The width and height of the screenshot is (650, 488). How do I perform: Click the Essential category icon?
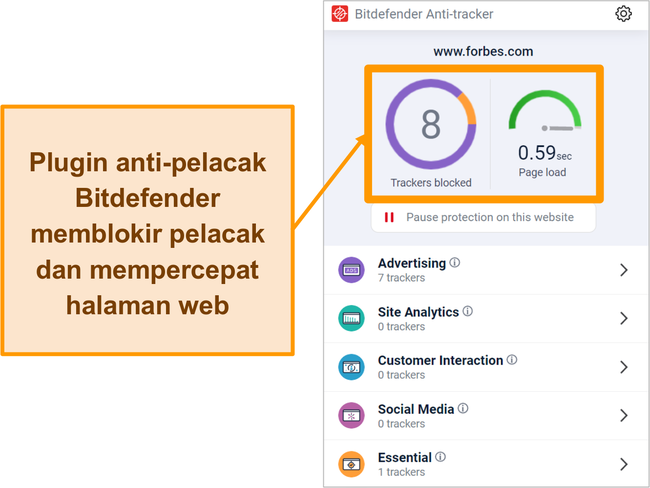(352, 464)
